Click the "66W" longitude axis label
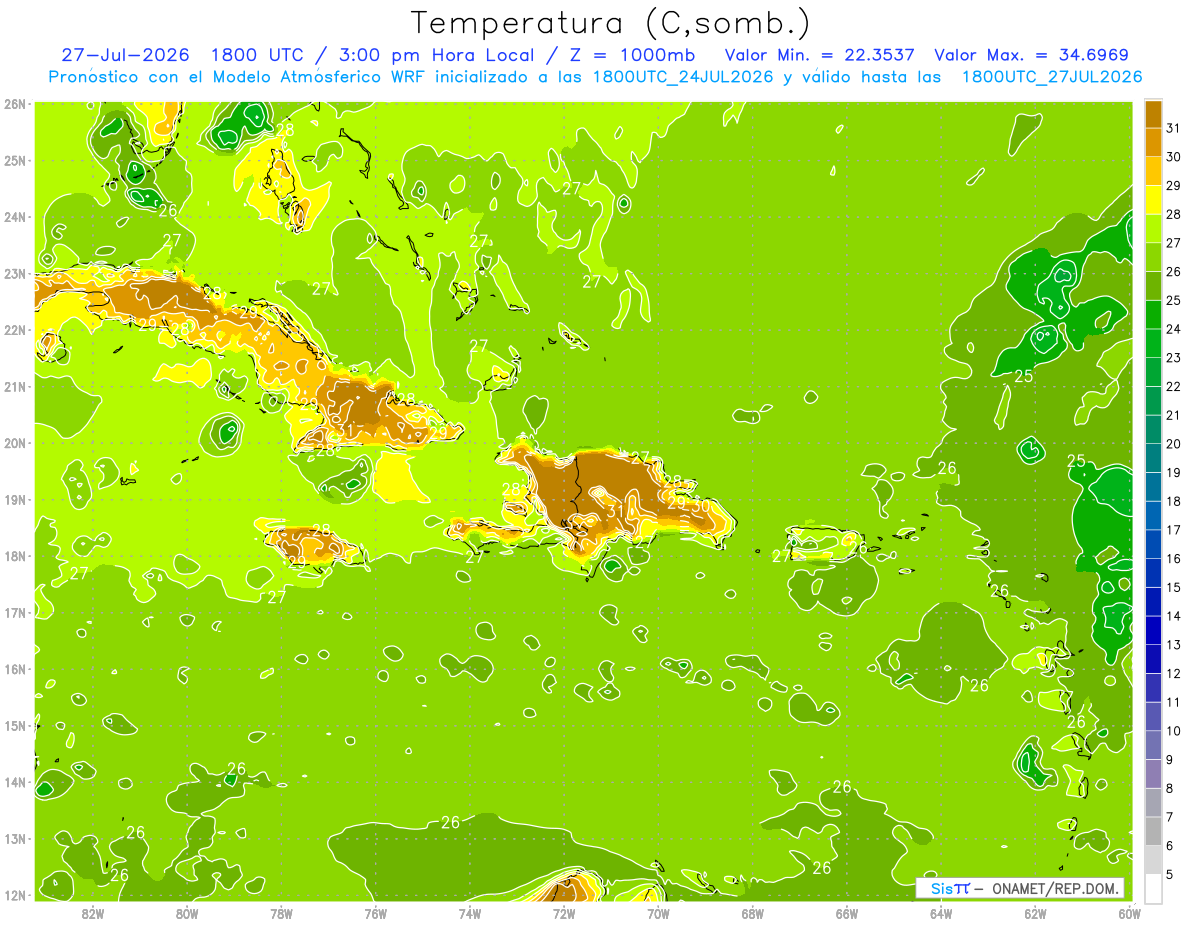Image resolution: width=1200 pixels, height=927 pixels. (846, 913)
